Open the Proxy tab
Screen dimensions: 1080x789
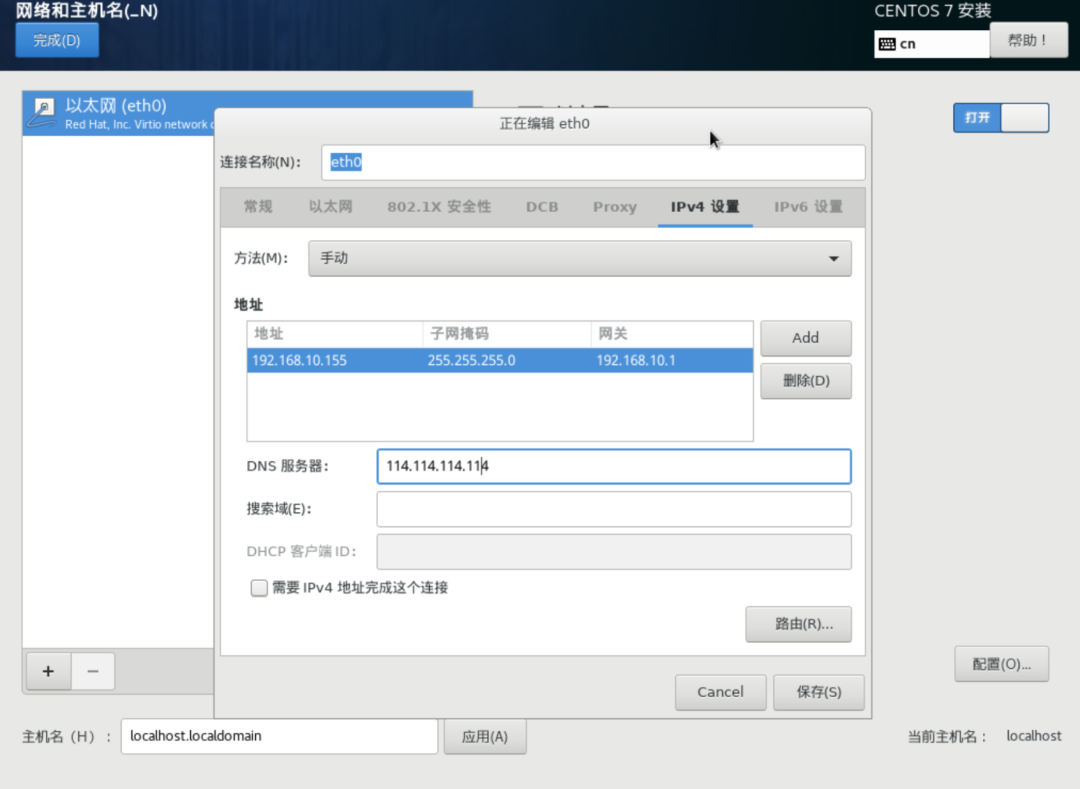[615, 207]
